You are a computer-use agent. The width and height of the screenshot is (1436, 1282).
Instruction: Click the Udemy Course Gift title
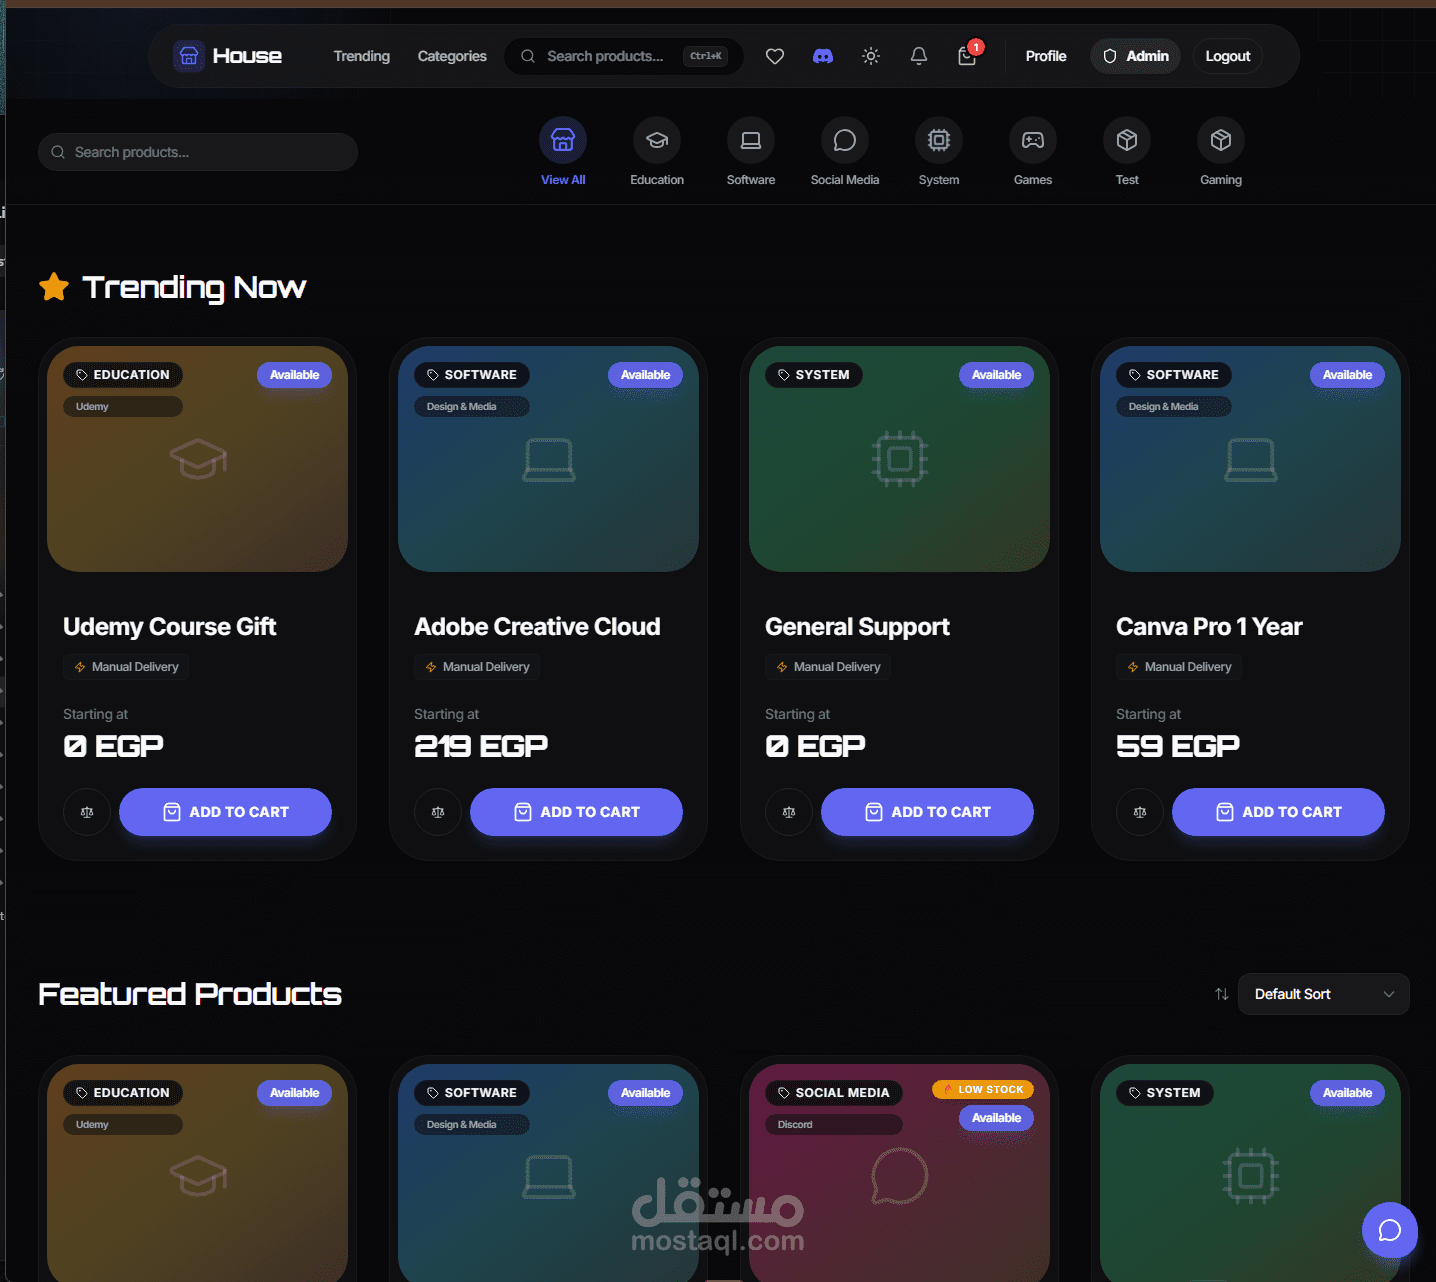click(170, 627)
